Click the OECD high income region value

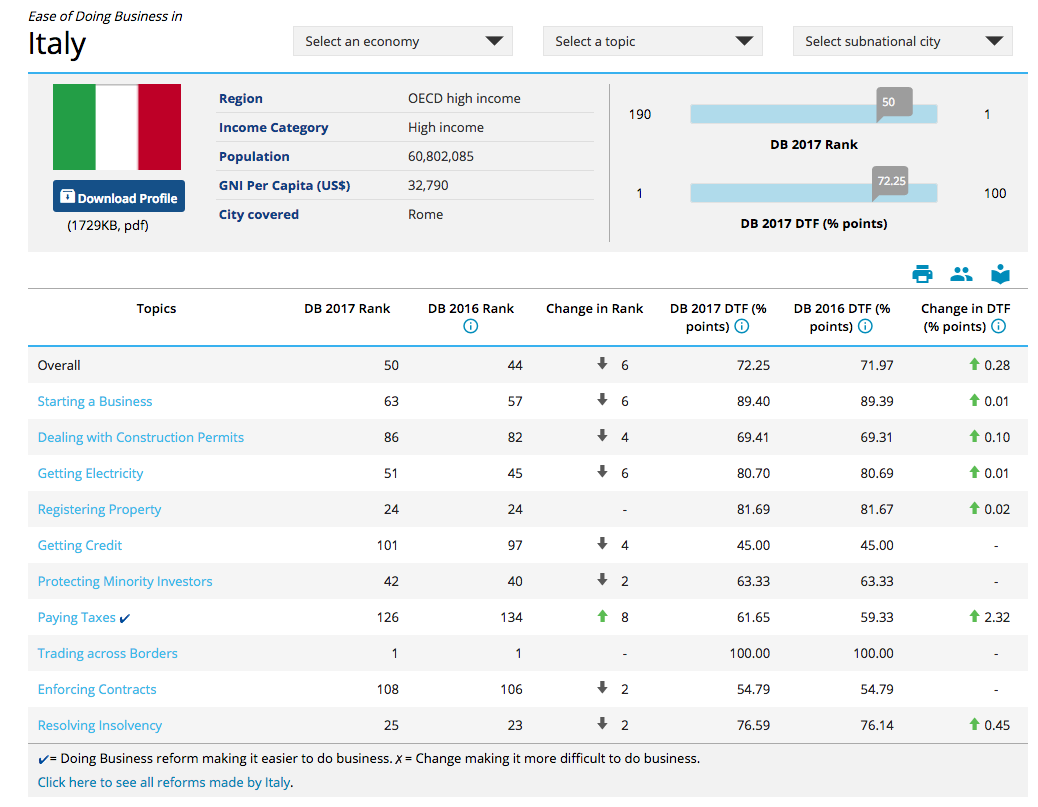pyautogui.click(x=464, y=99)
